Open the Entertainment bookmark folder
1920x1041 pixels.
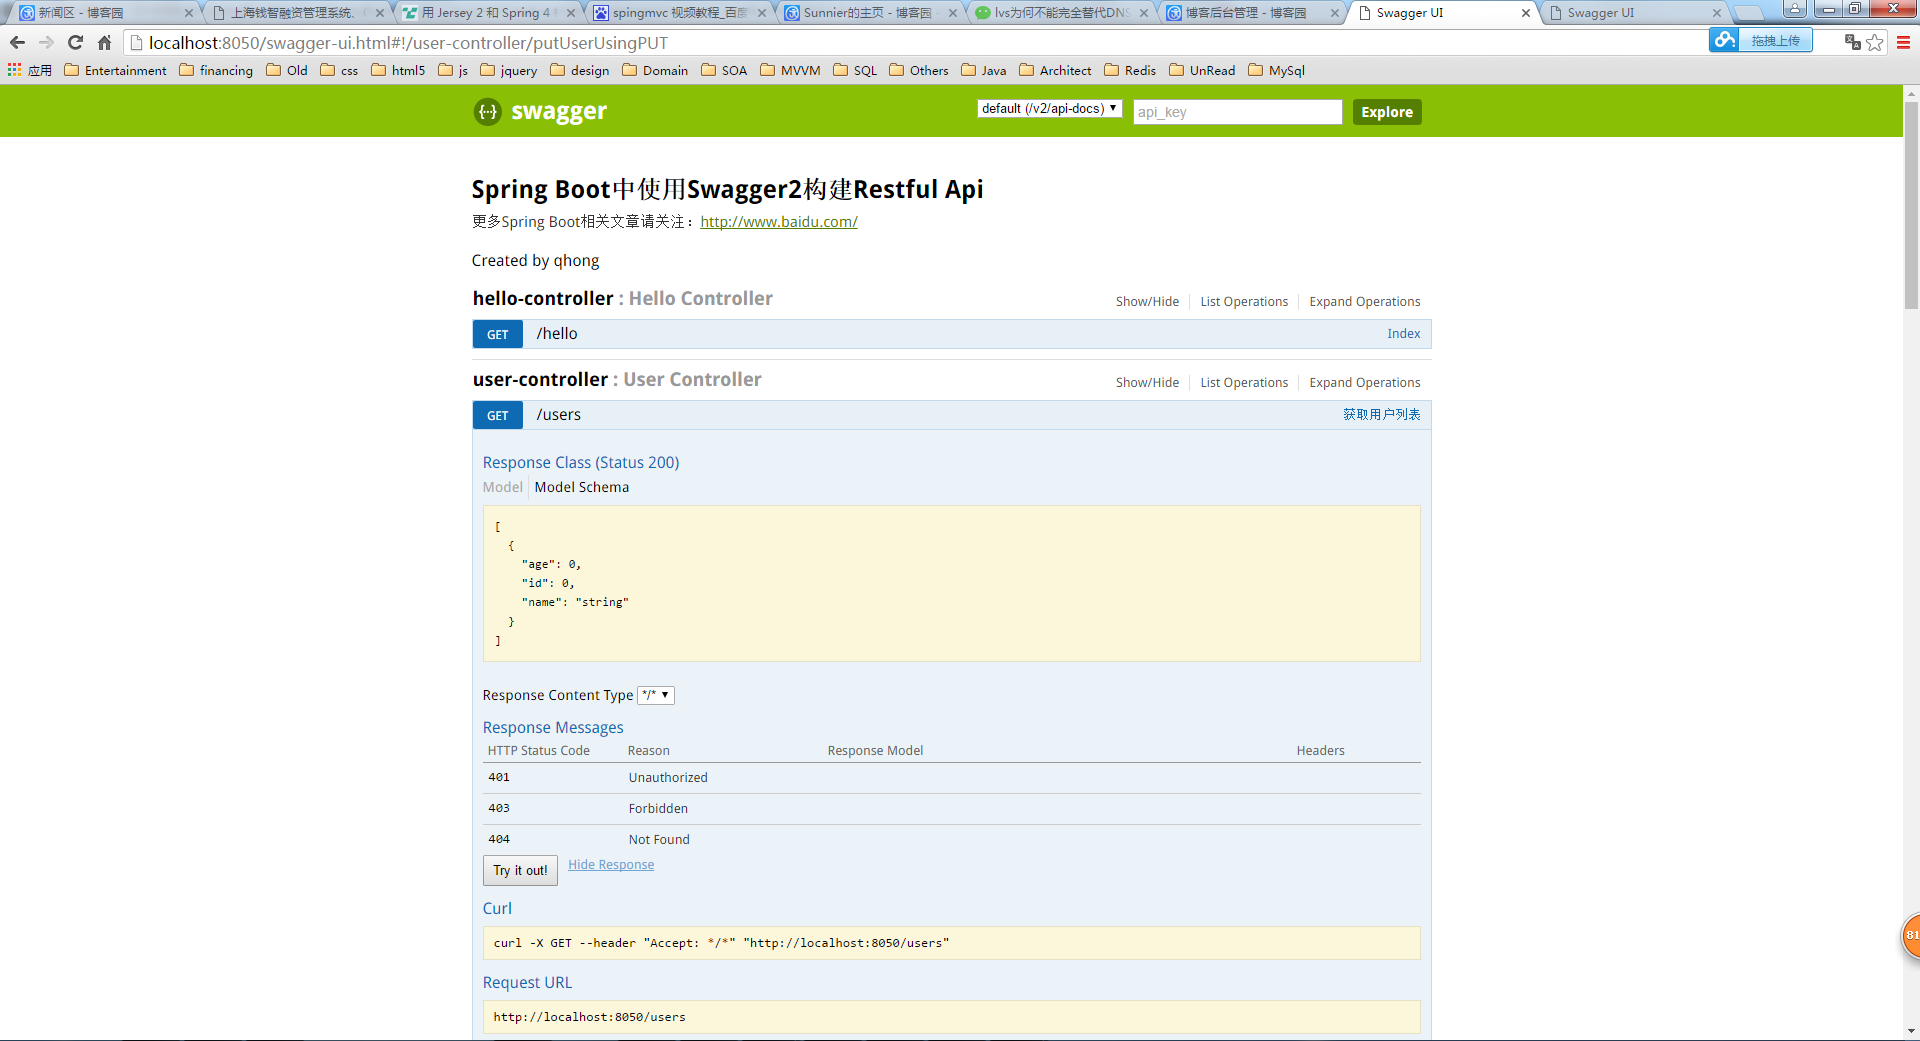[x=115, y=70]
